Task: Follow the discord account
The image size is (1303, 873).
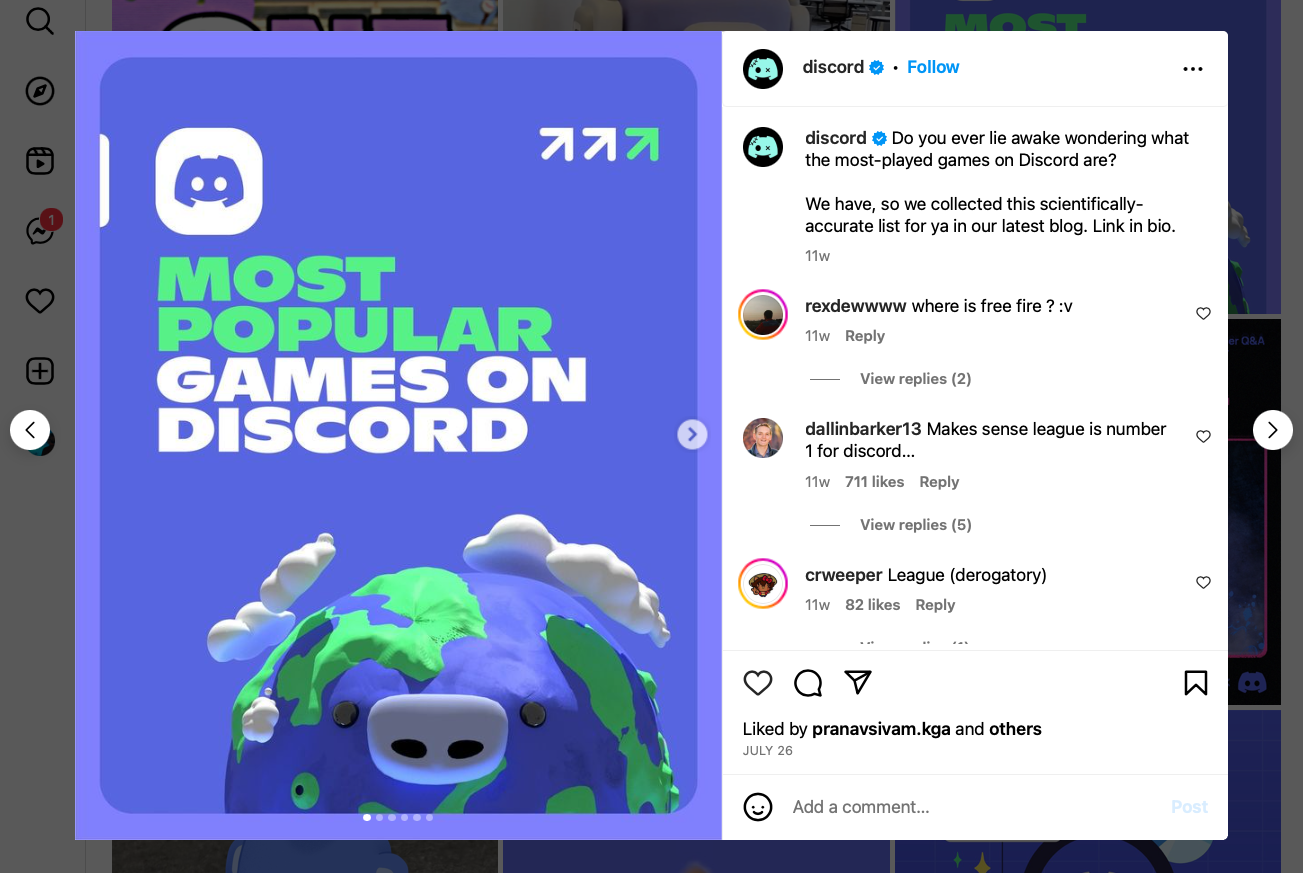Action: [x=933, y=67]
